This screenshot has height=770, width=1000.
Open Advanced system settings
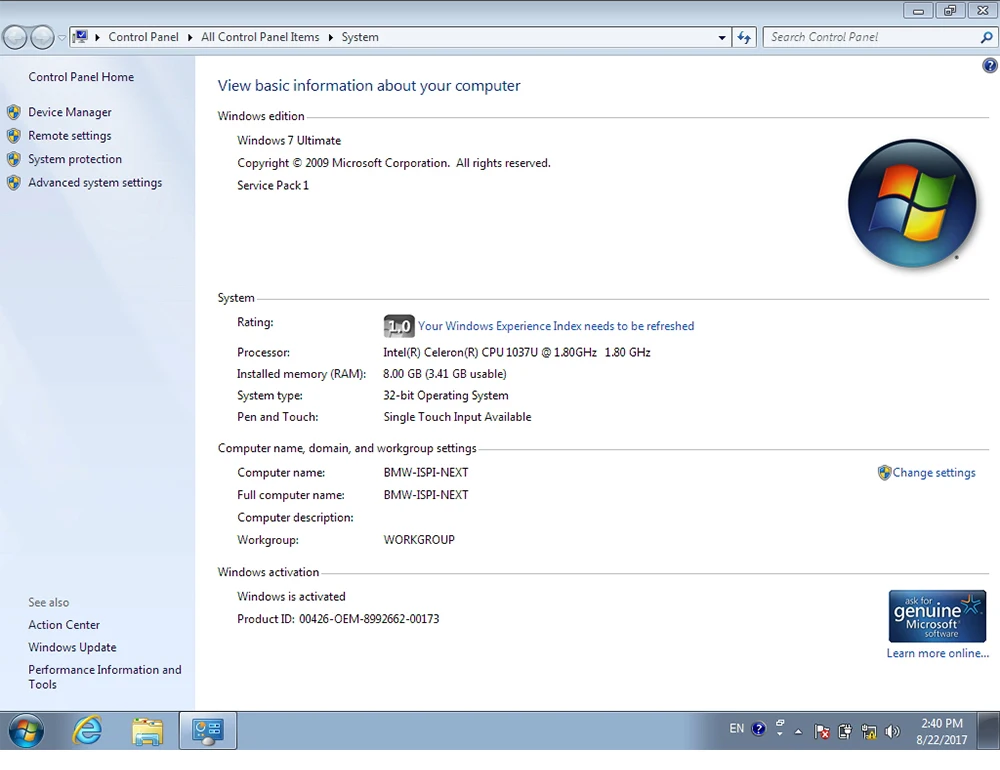[95, 182]
